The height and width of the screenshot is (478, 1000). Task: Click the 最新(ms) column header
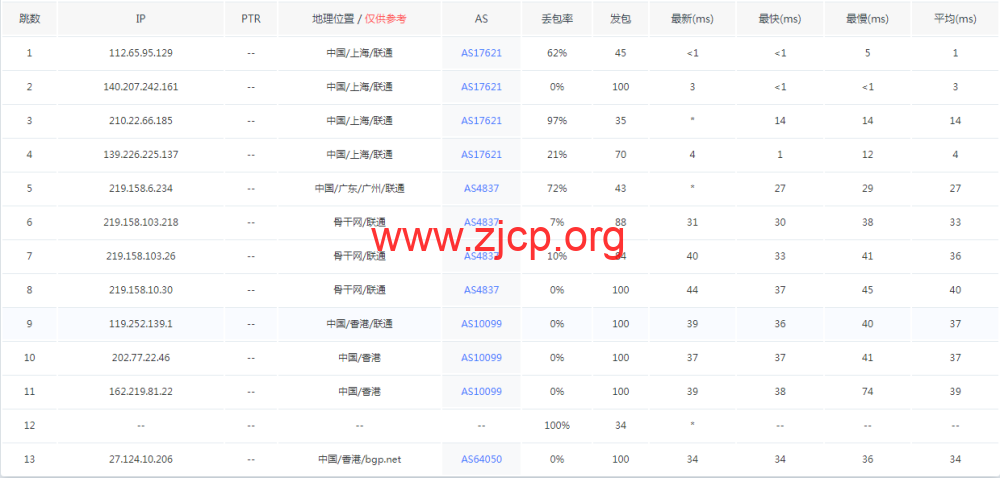[x=693, y=18]
